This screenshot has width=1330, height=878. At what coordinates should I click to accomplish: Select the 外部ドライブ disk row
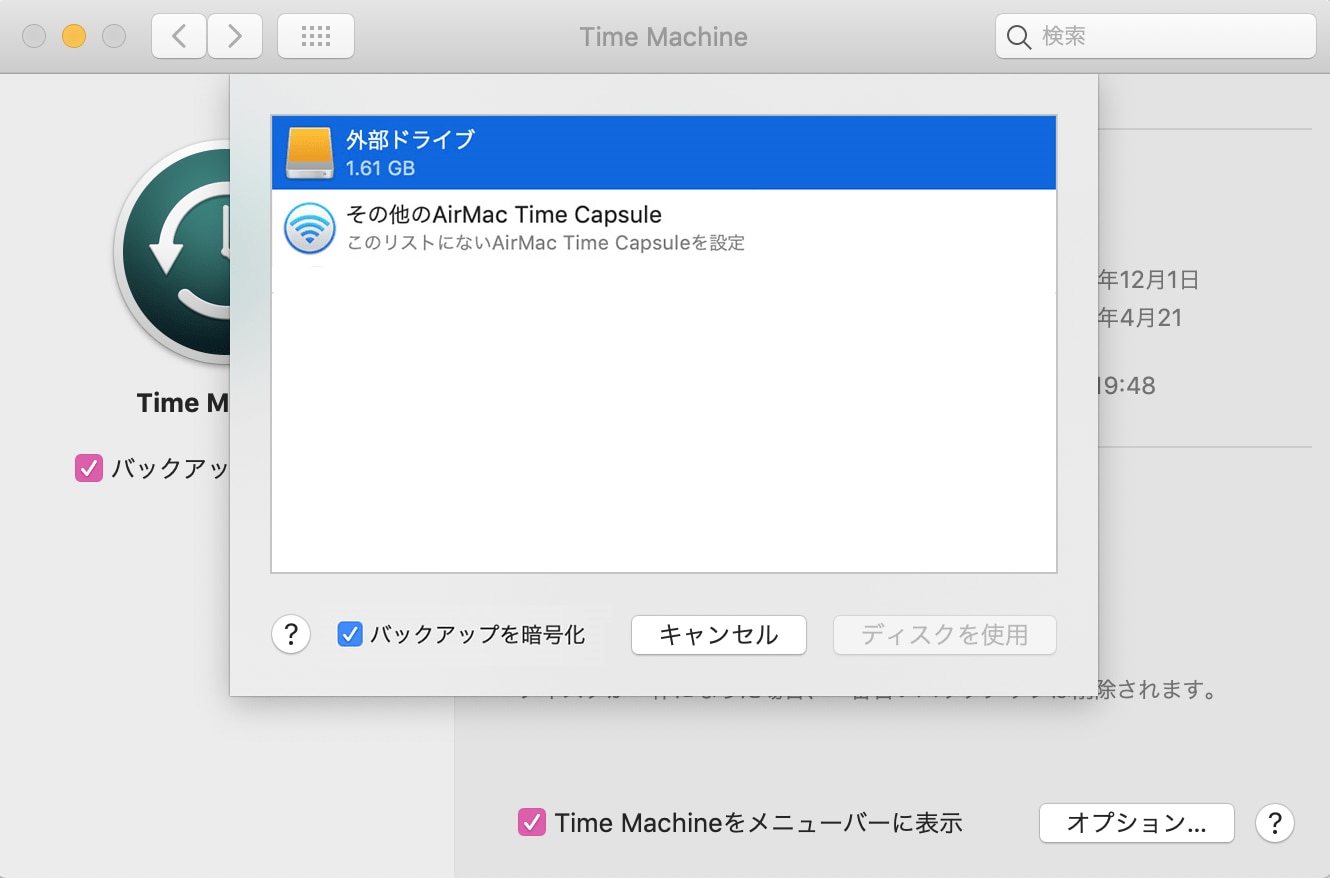pyautogui.click(x=663, y=153)
